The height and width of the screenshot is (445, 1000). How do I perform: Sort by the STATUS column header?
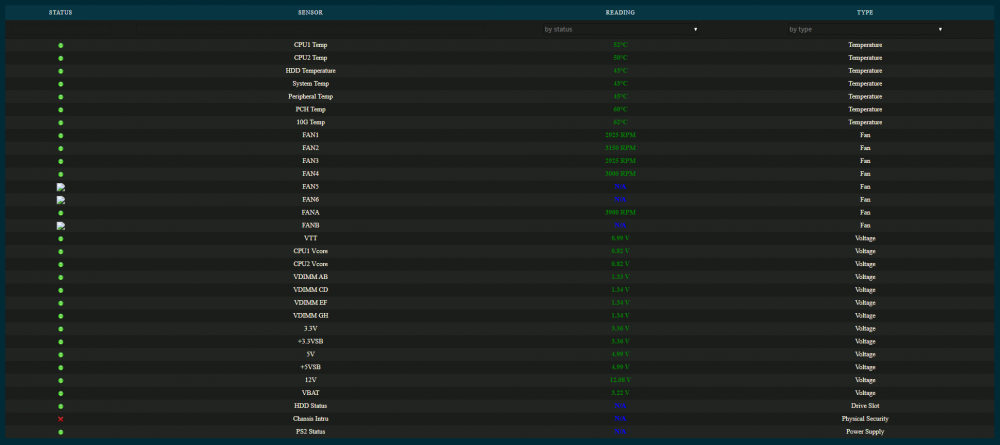pos(61,13)
